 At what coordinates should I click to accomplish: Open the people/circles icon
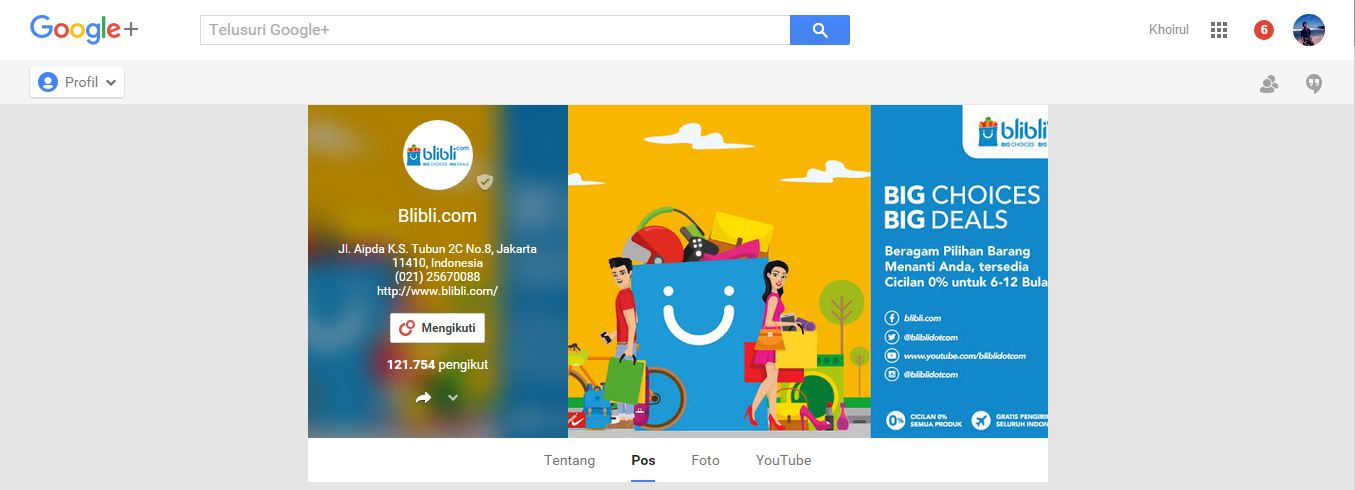(1269, 84)
